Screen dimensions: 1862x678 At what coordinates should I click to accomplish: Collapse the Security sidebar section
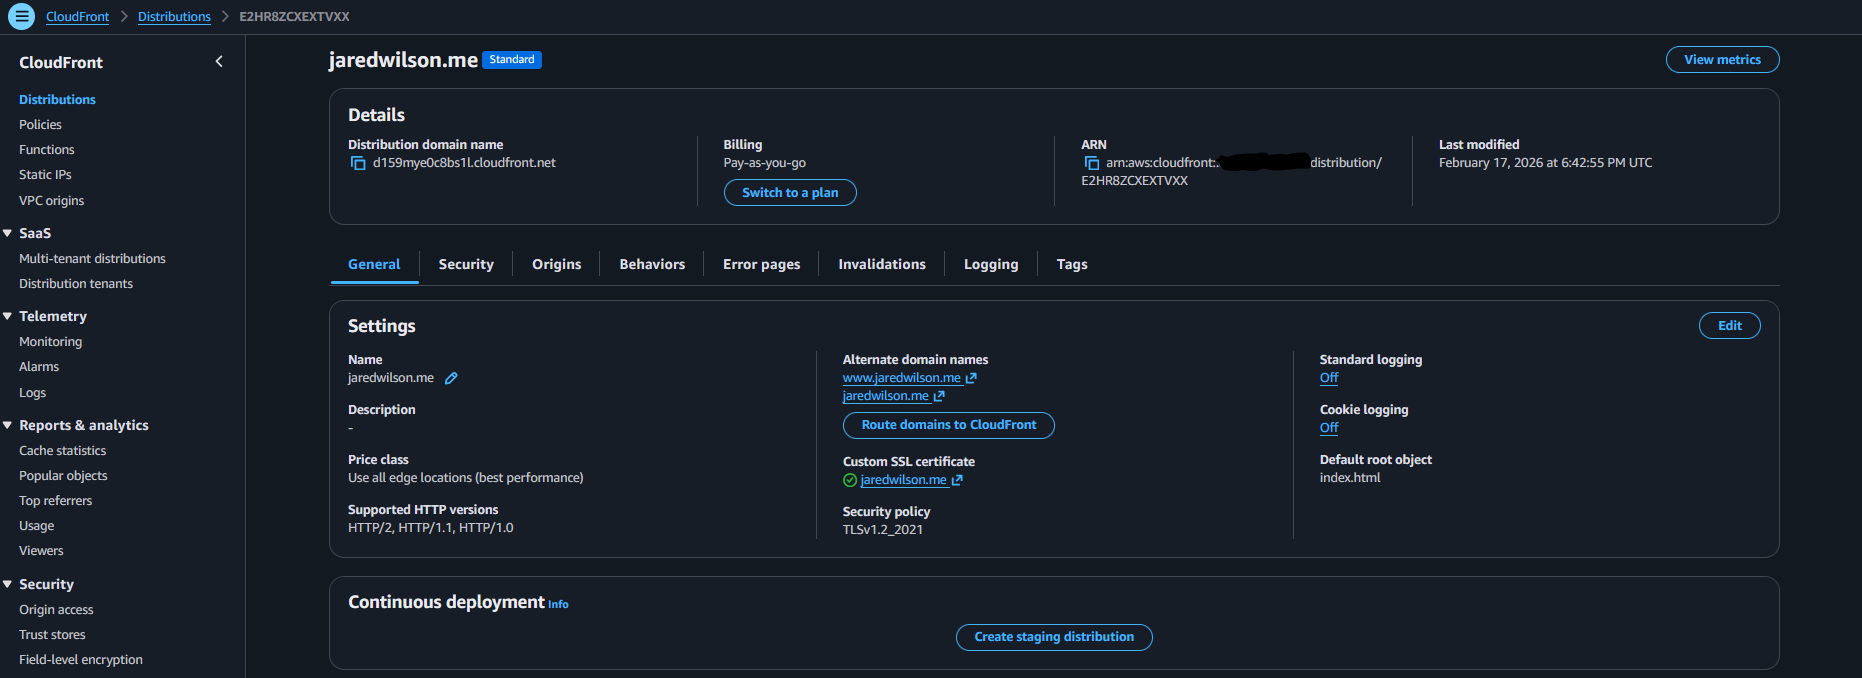pyautogui.click(x=8, y=584)
